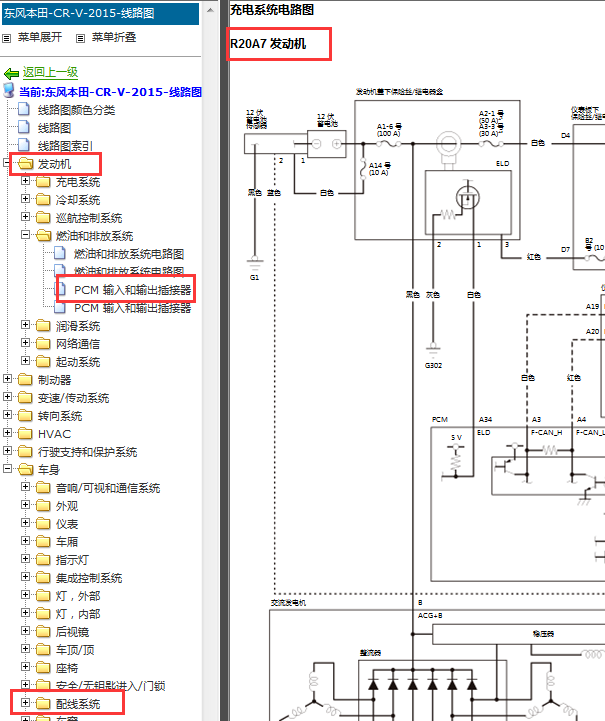
Task: Click the 车身 open folder icon
Action: (25, 469)
